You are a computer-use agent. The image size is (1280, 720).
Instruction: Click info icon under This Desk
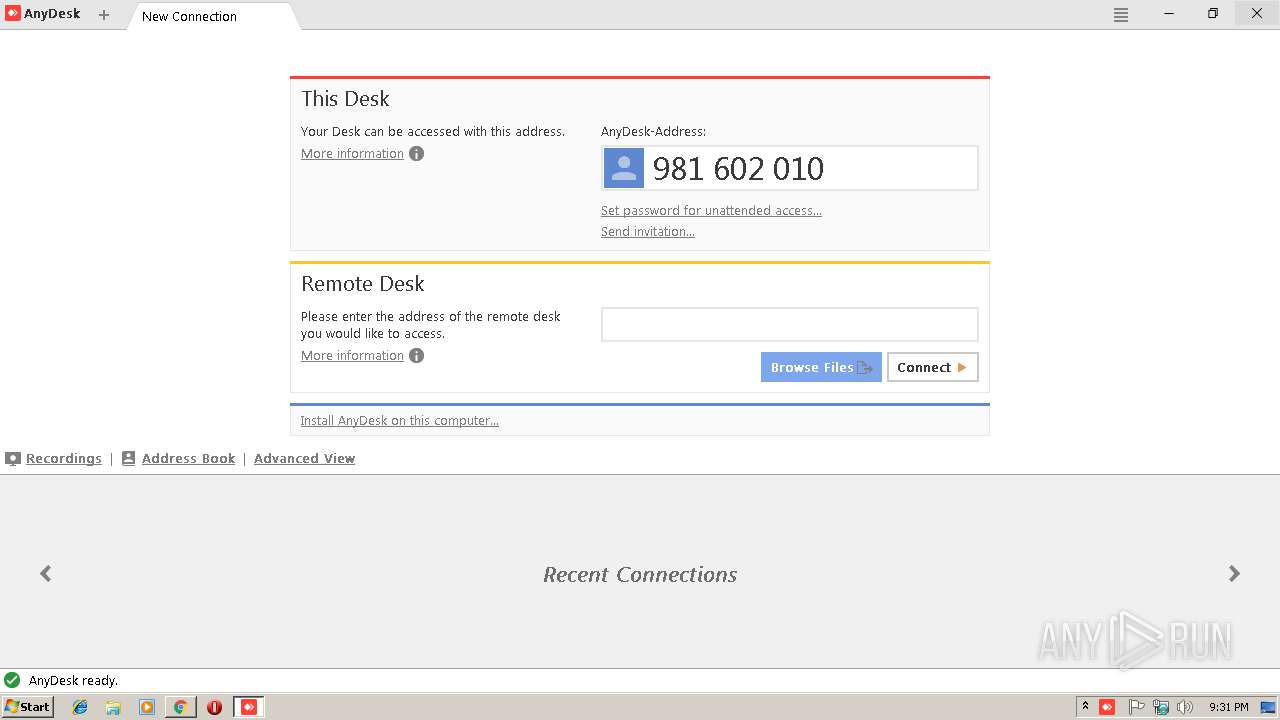(x=417, y=153)
